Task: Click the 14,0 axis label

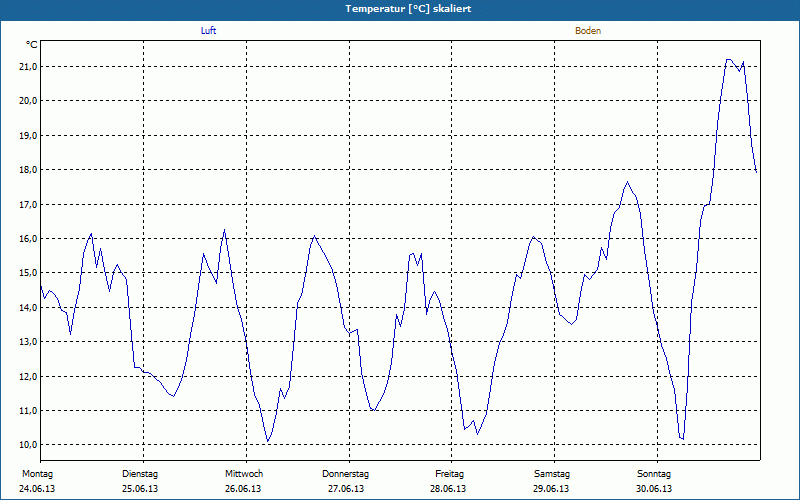Action: coord(29,308)
